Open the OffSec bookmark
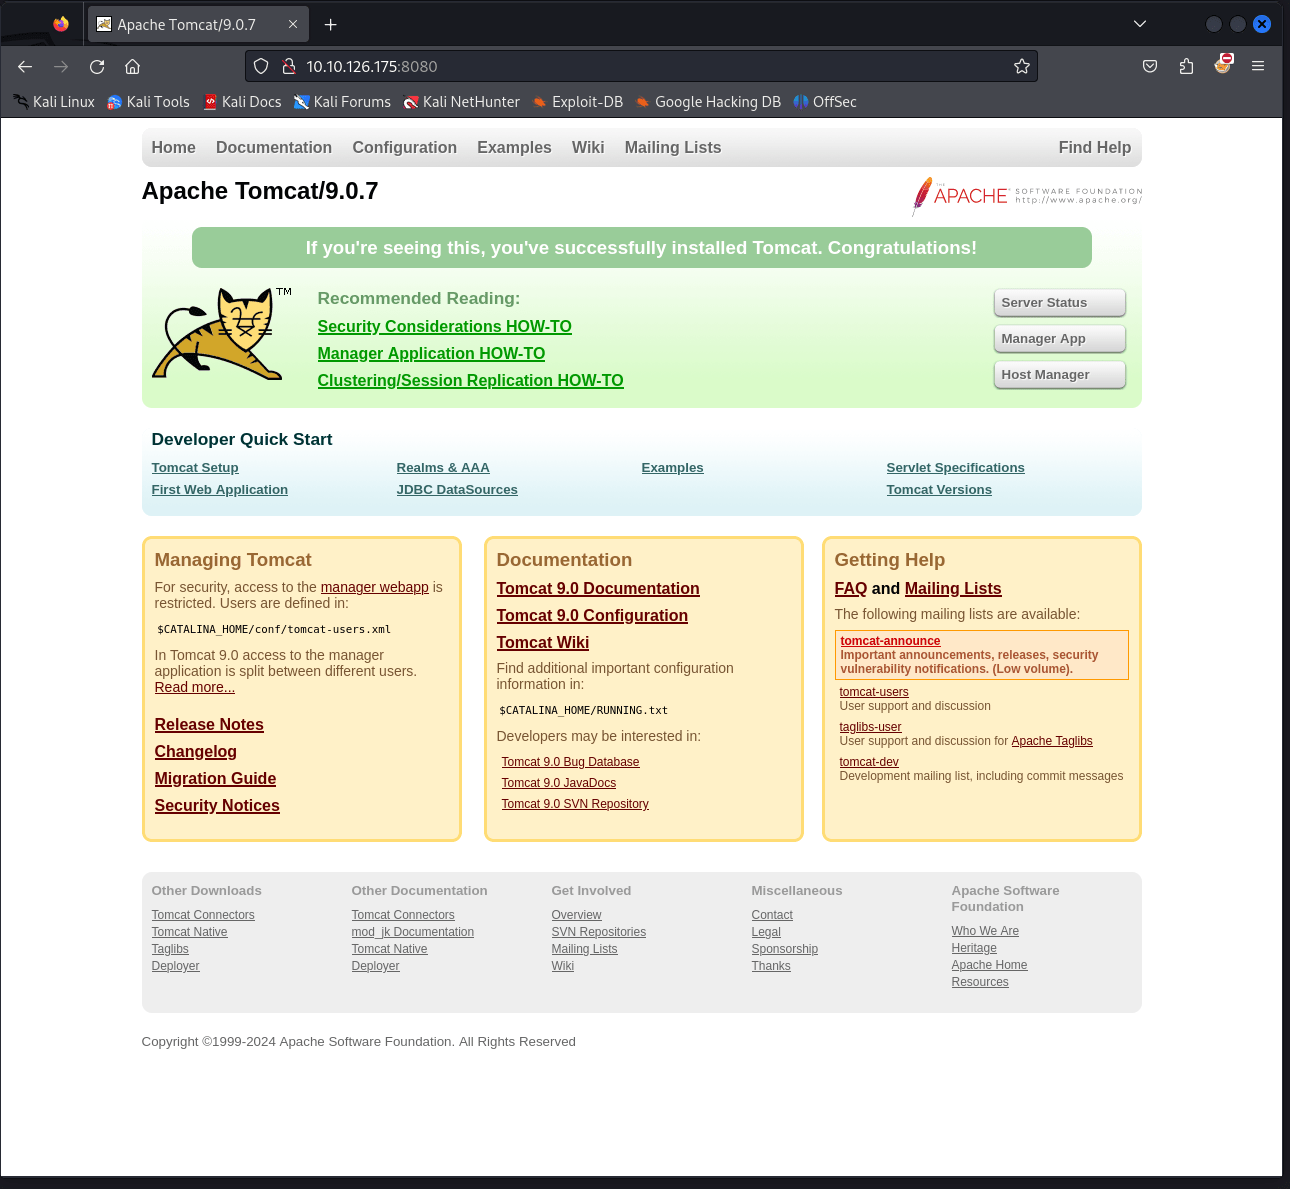The height and width of the screenshot is (1189, 1290). point(825,102)
